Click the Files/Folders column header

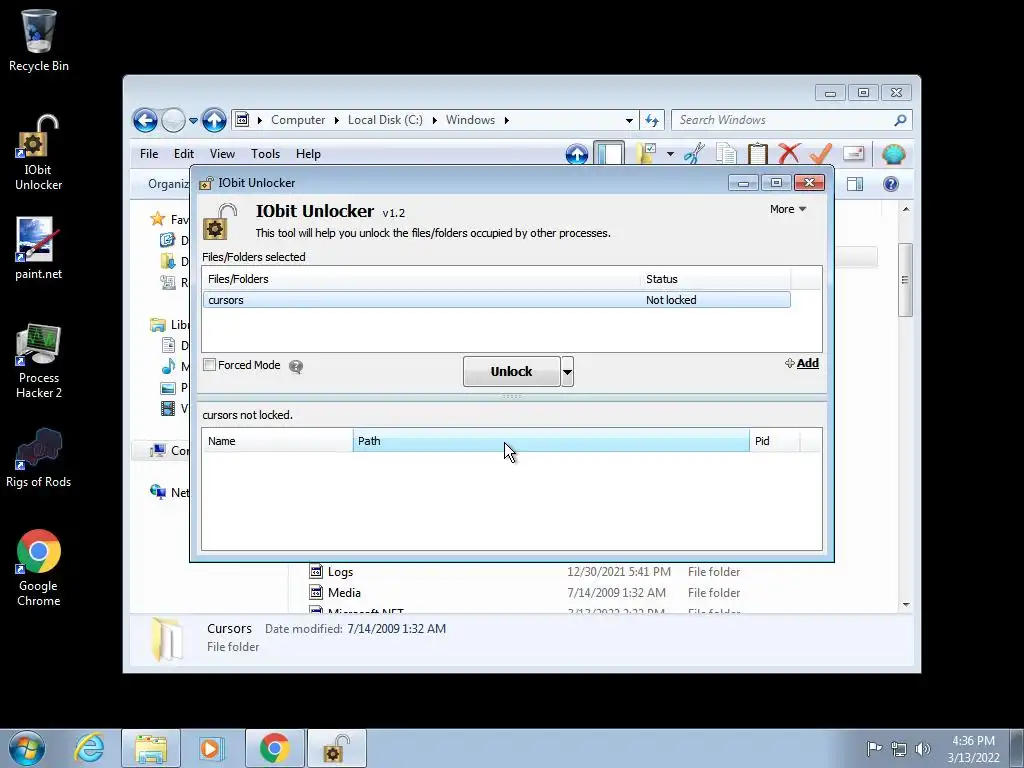tap(421, 279)
